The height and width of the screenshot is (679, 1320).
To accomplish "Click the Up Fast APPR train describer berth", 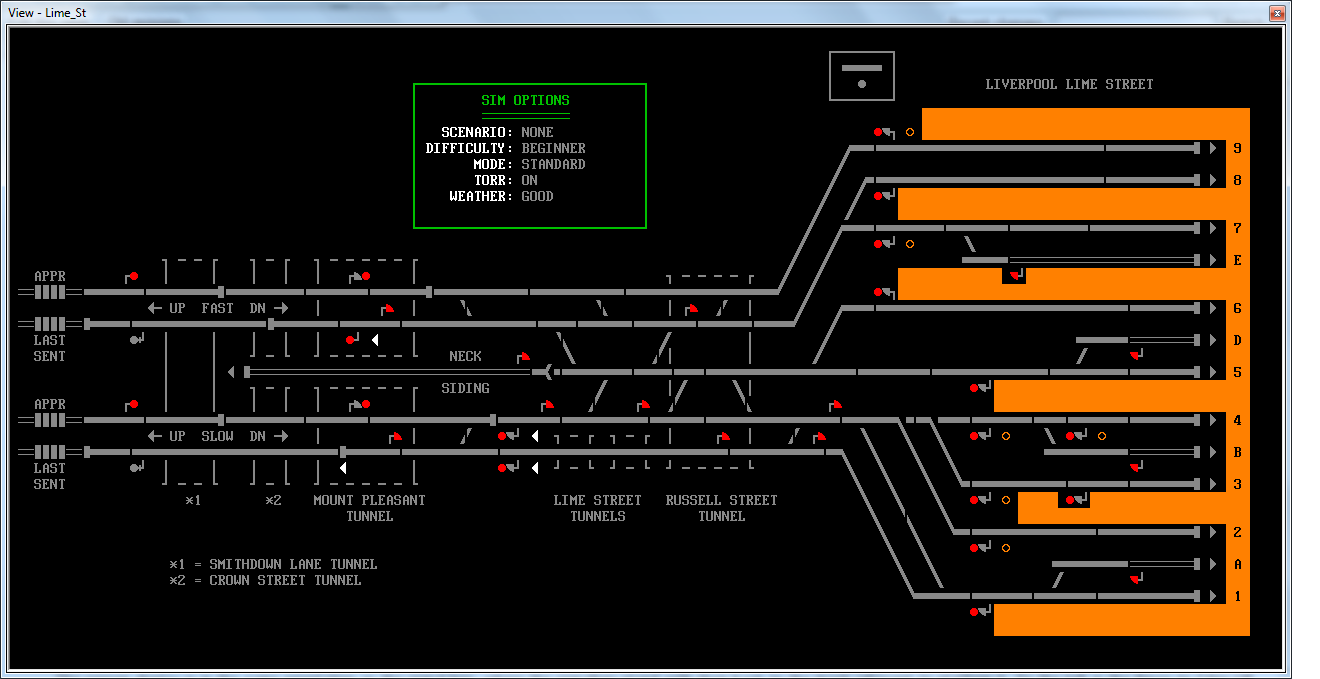I will point(50,292).
